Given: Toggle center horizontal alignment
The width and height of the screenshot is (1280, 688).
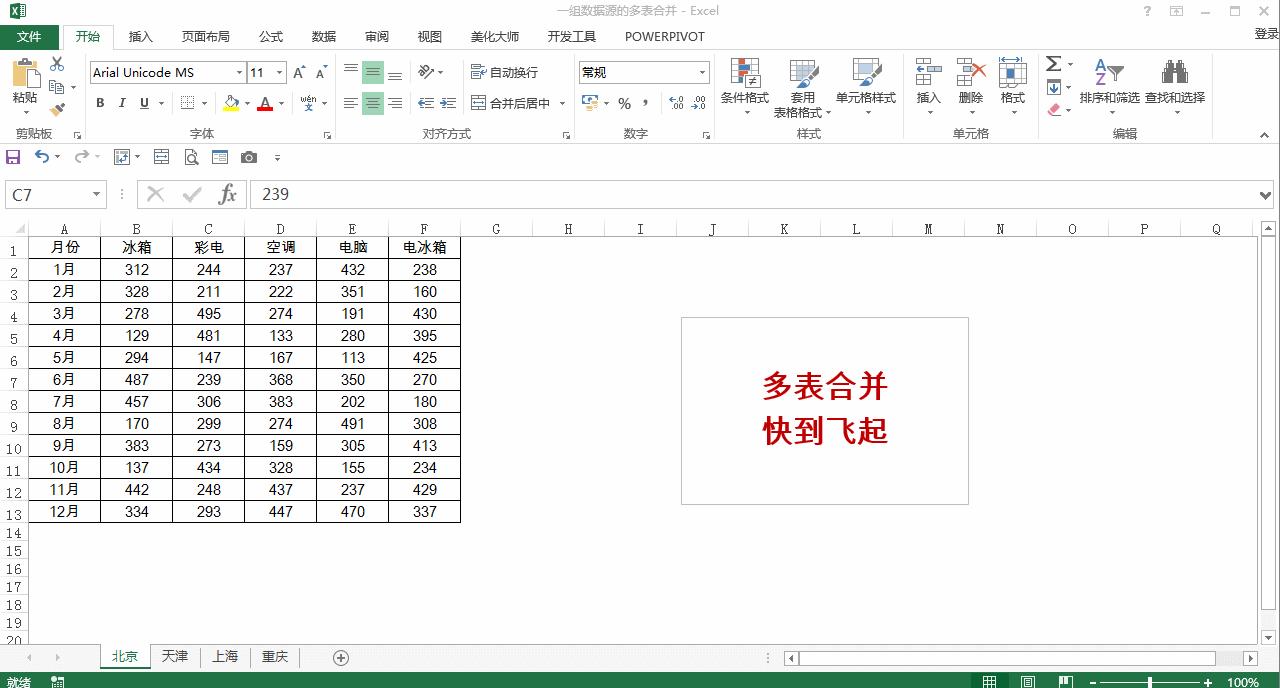Looking at the screenshot, I should tap(373, 103).
